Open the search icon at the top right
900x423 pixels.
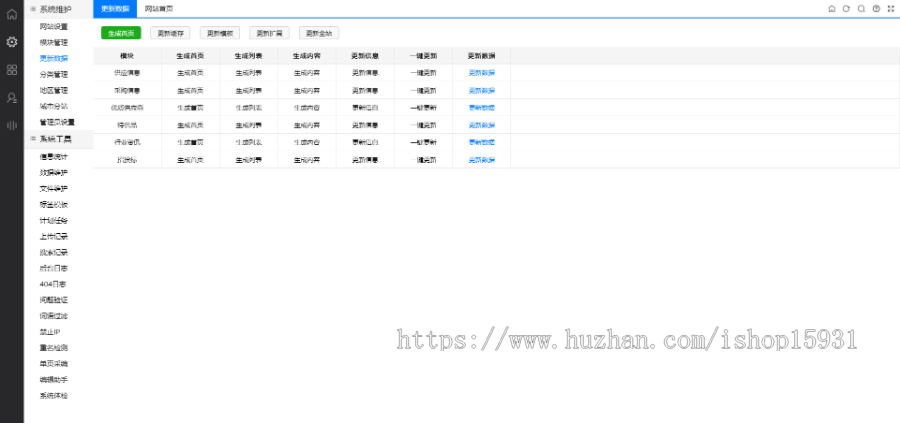(x=861, y=9)
